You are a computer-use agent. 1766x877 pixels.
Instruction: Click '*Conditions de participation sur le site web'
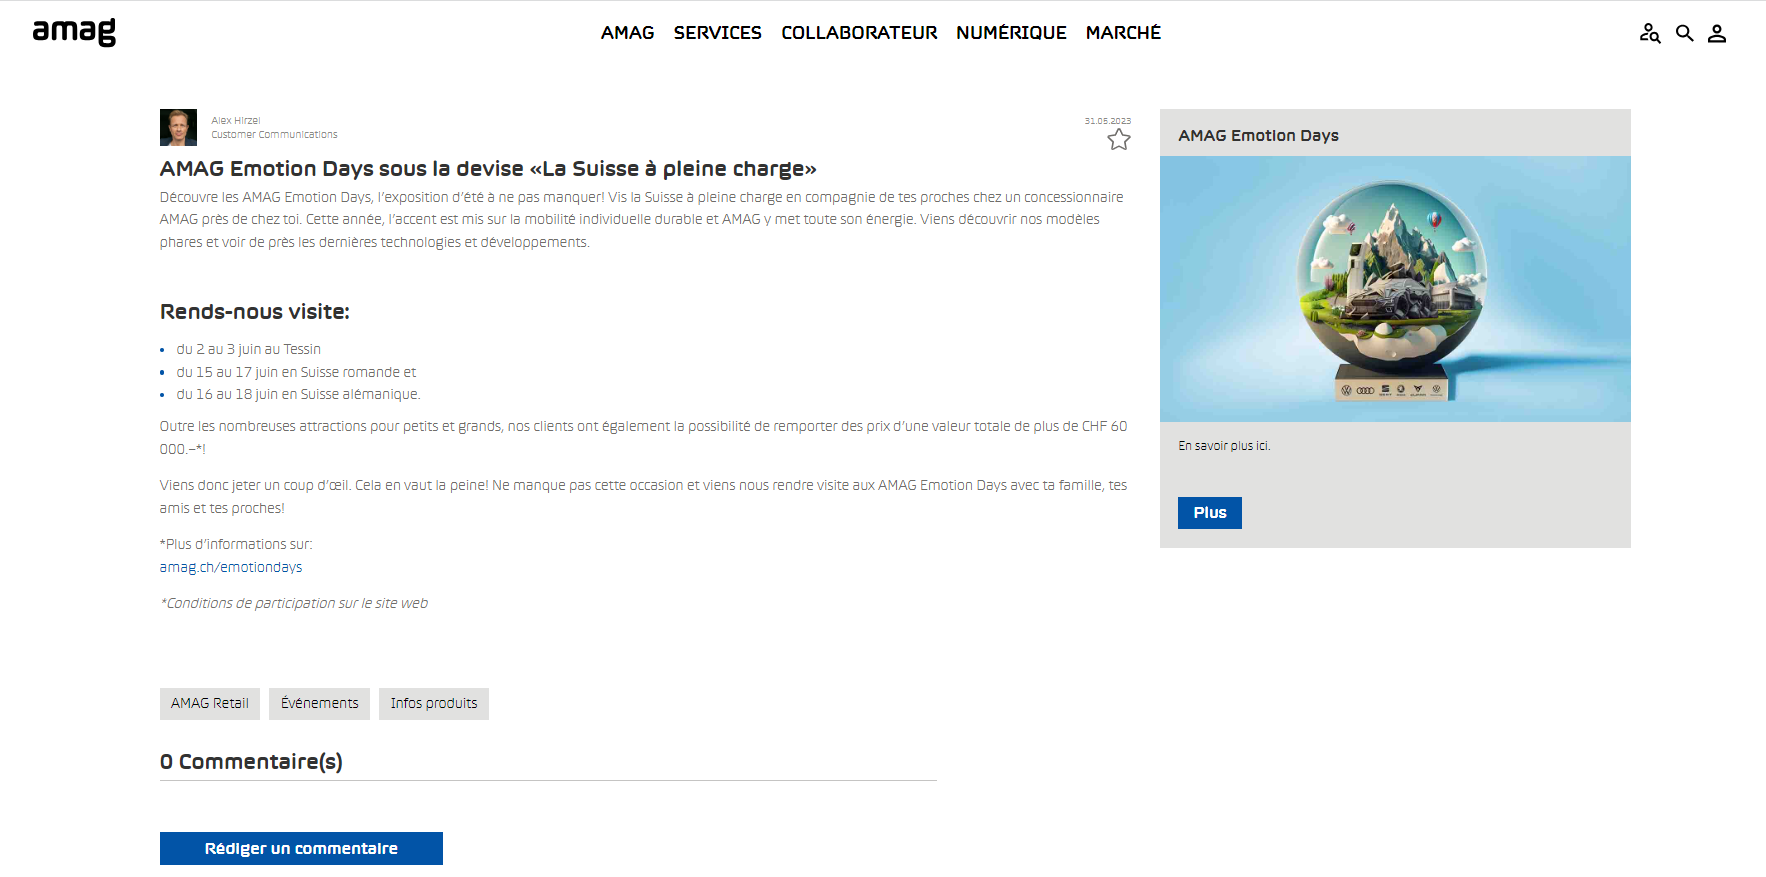tap(294, 603)
